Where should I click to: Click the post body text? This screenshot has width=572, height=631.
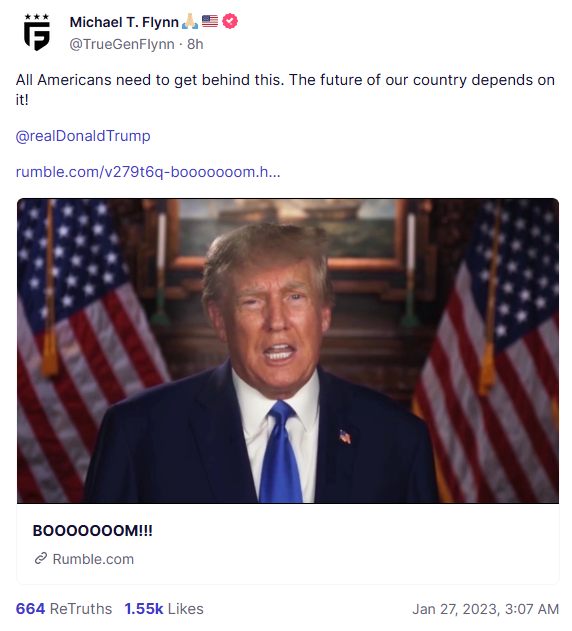[285, 89]
